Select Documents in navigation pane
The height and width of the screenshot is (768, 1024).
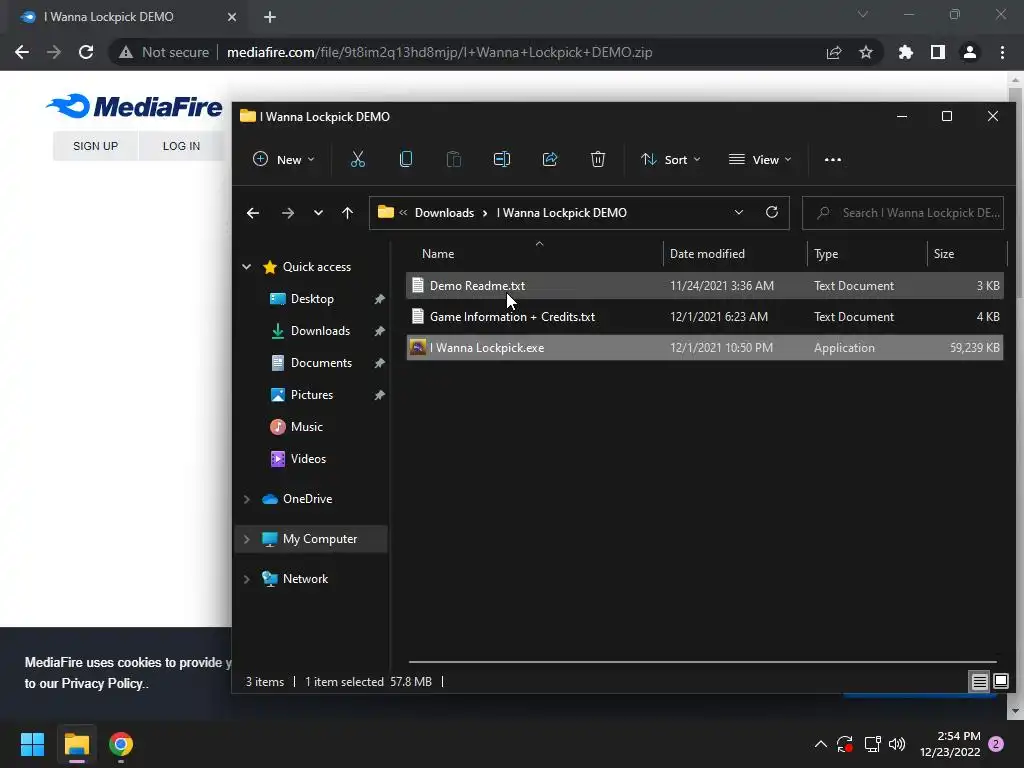(321, 362)
